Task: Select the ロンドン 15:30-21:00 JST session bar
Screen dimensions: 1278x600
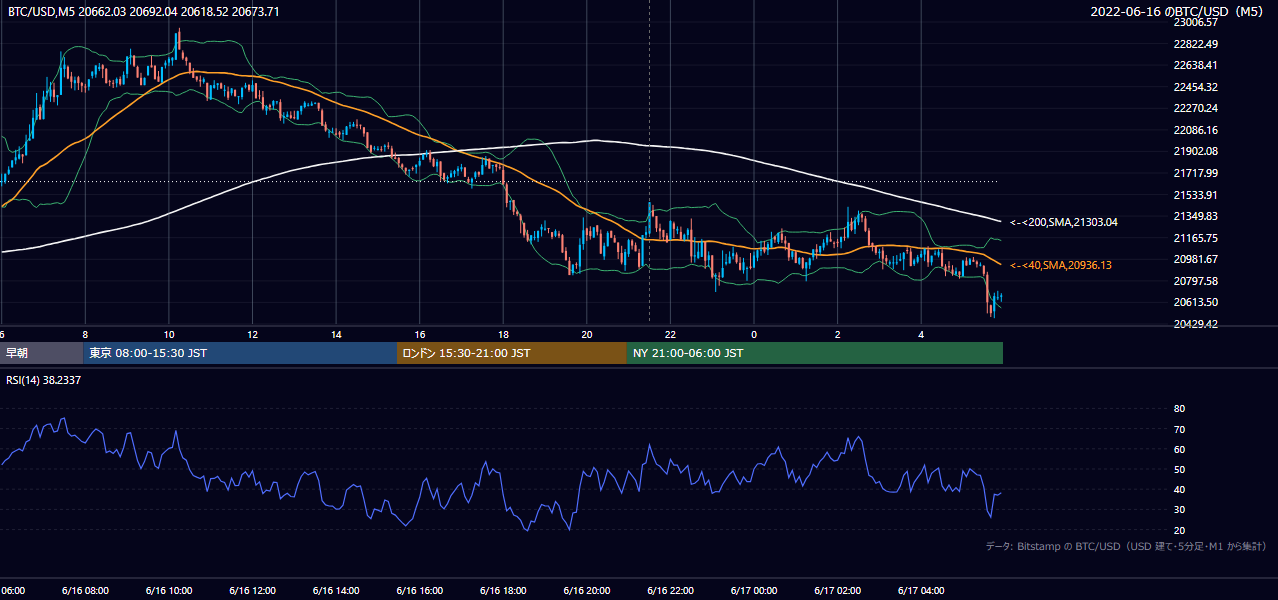Action: (x=512, y=353)
